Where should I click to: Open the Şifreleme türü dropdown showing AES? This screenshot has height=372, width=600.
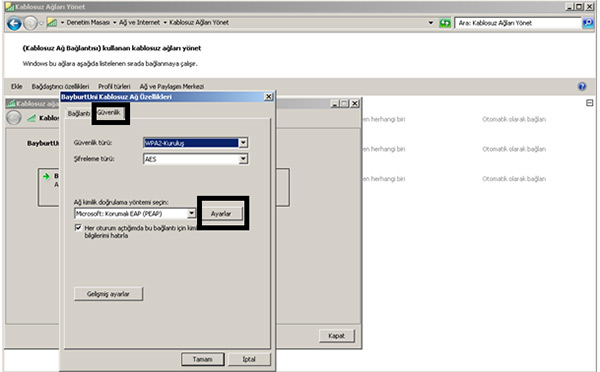click(x=243, y=159)
